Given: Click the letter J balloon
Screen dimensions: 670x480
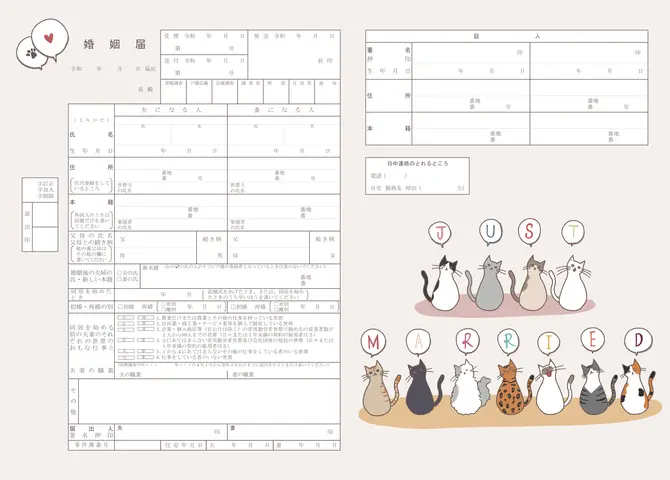Looking at the screenshot, I should [x=441, y=233].
